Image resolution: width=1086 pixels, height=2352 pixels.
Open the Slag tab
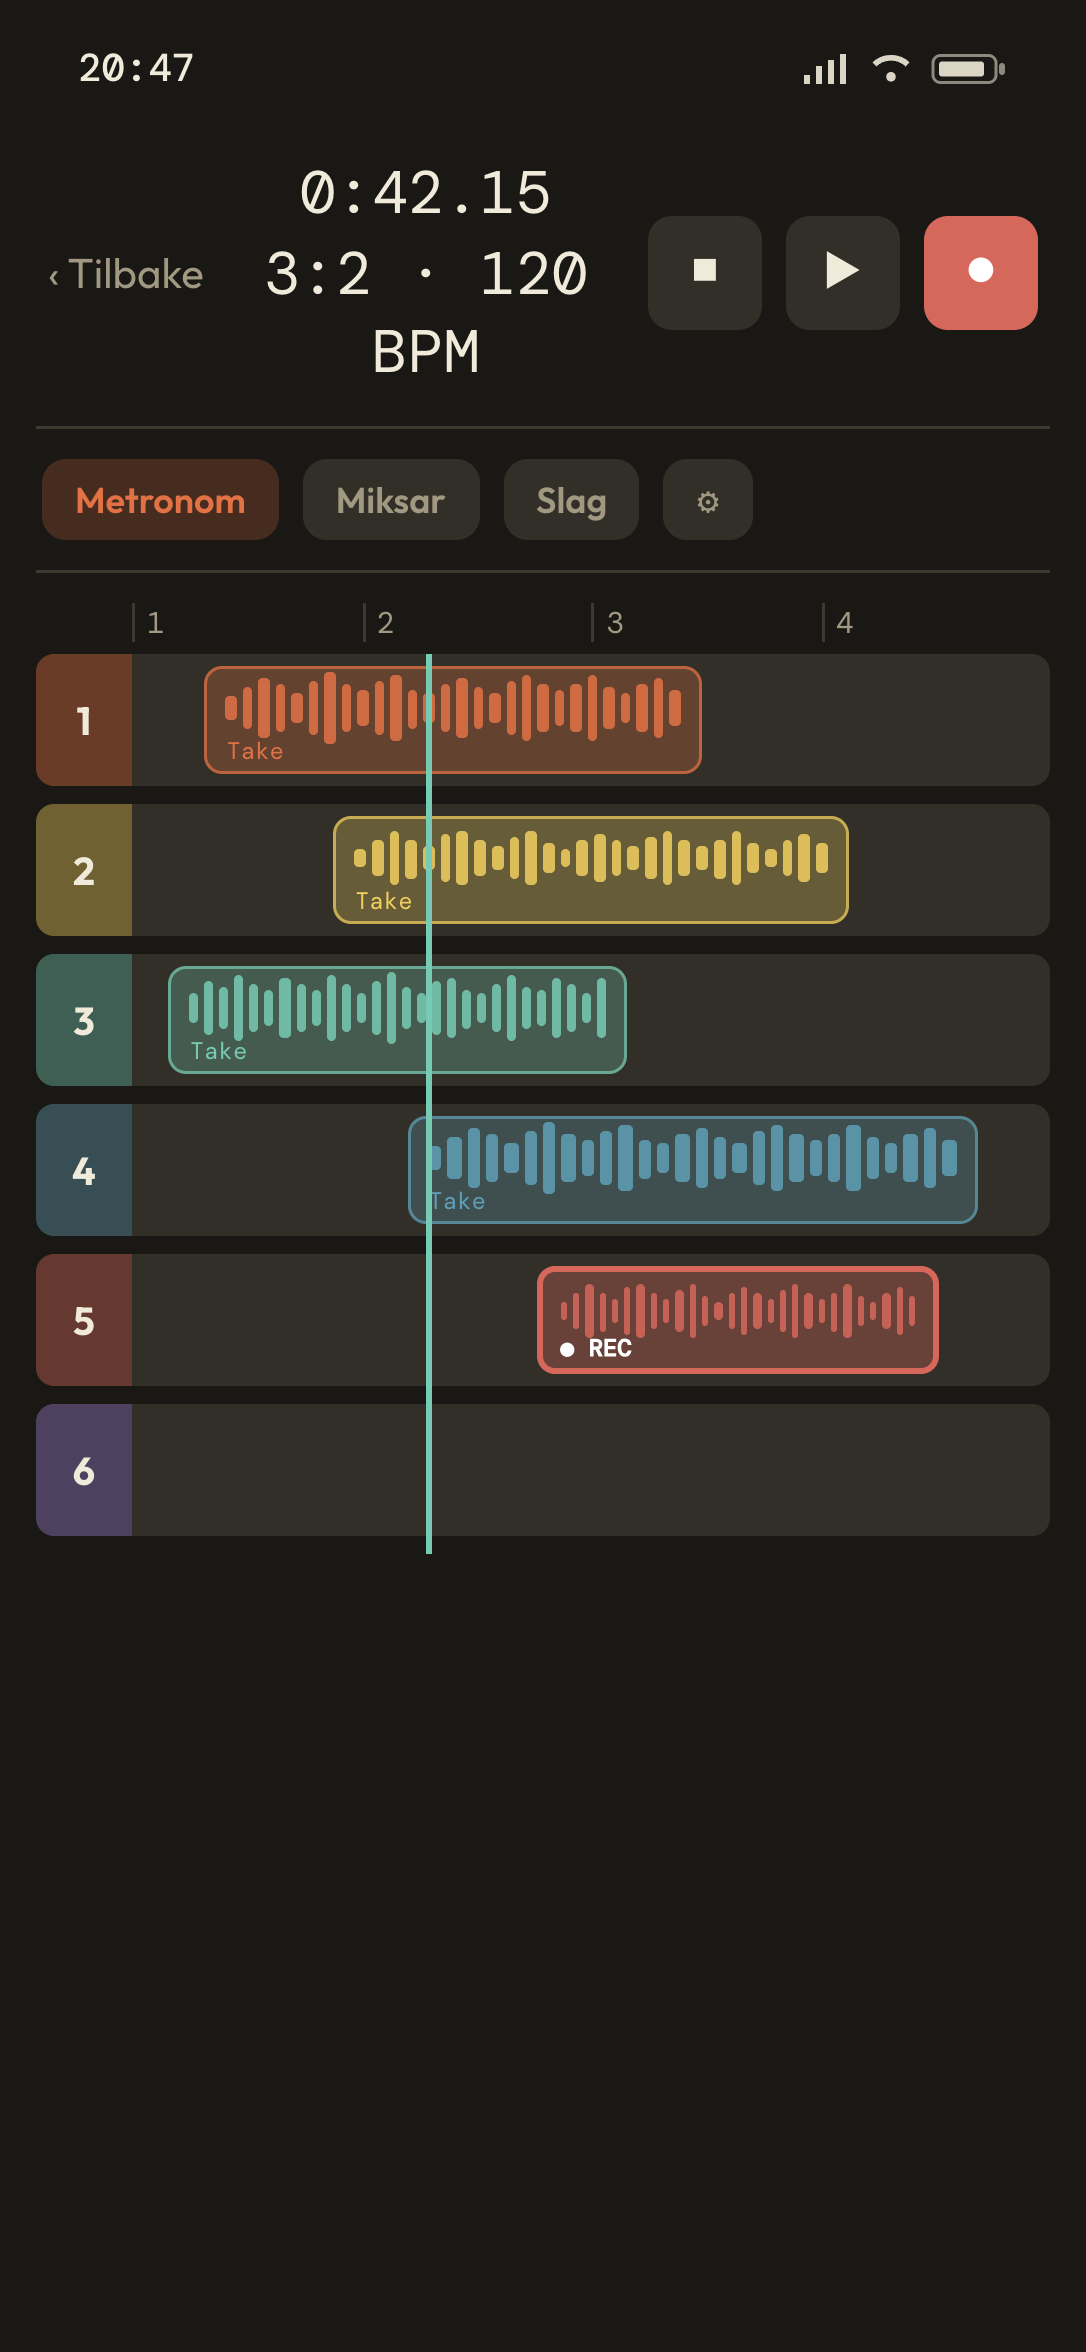(571, 500)
